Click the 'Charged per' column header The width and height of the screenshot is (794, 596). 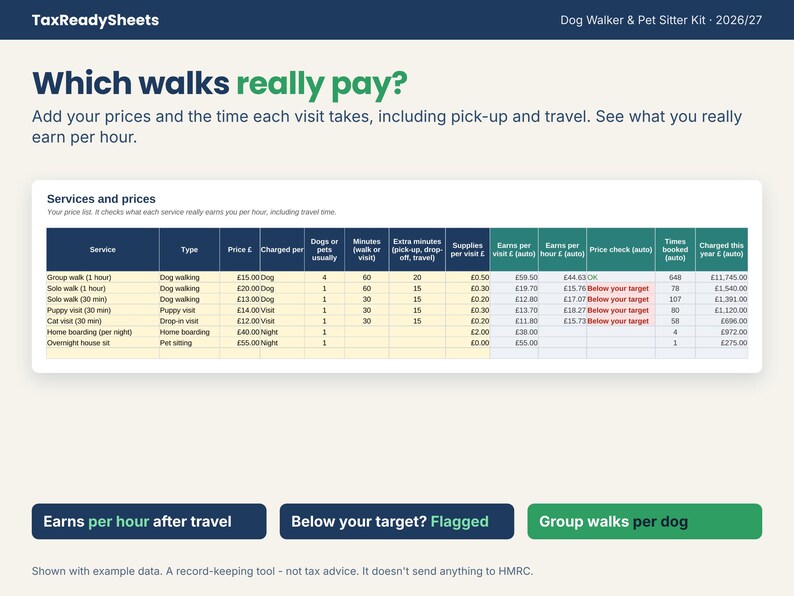[282, 250]
